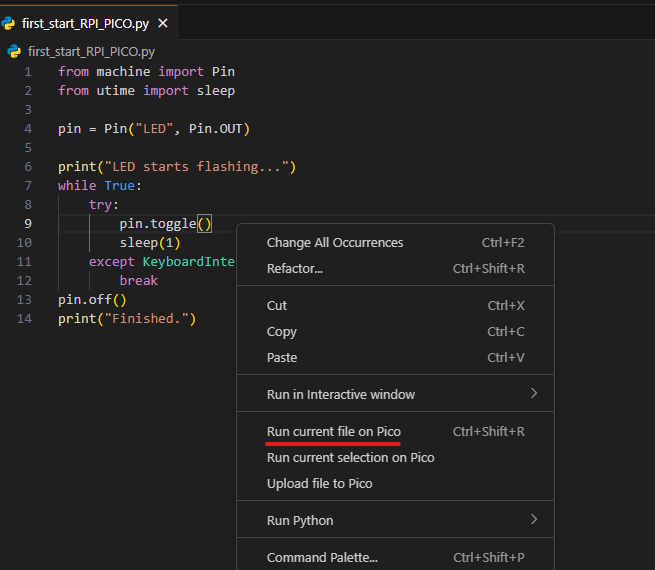655x570 pixels.
Task: Click the 'print("Finished.")' line
Action: pyautogui.click(x=127, y=319)
